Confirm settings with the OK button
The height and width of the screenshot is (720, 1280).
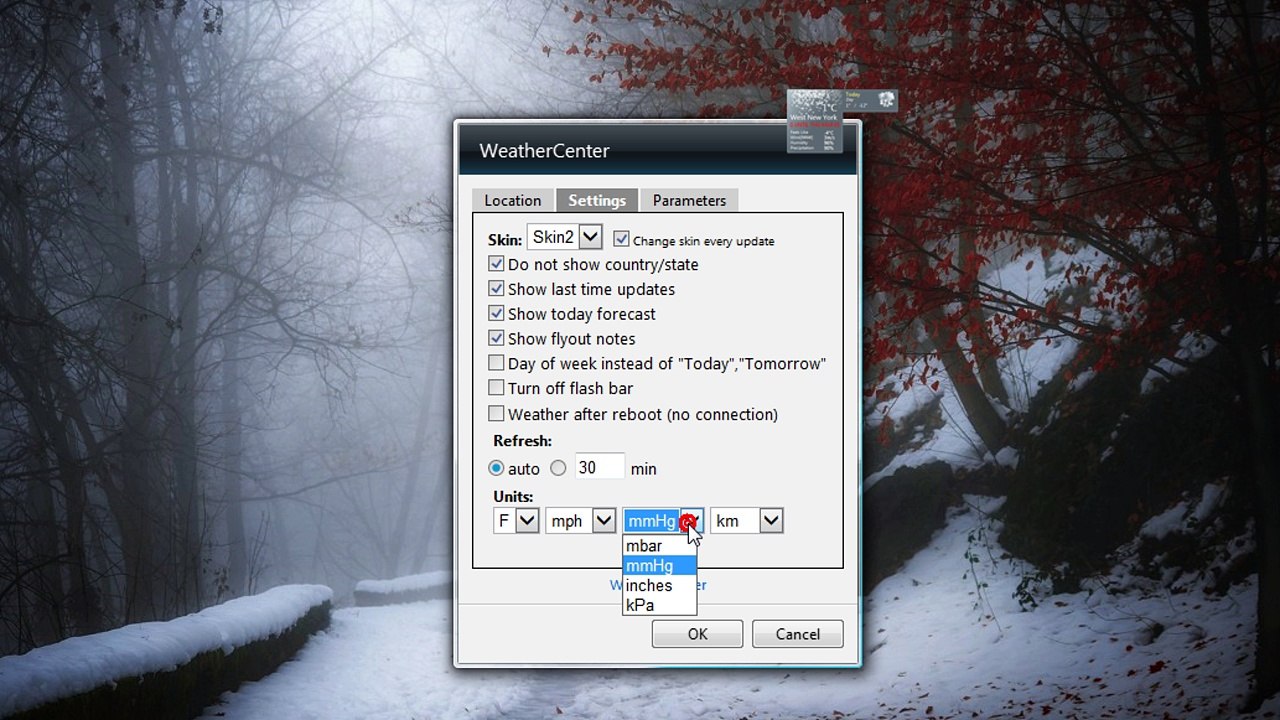pyautogui.click(x=697, y=634)
